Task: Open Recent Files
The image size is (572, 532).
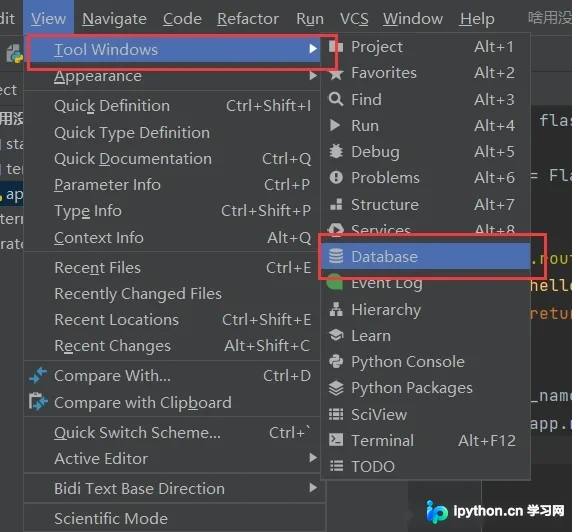Action: tap(172, 267)
